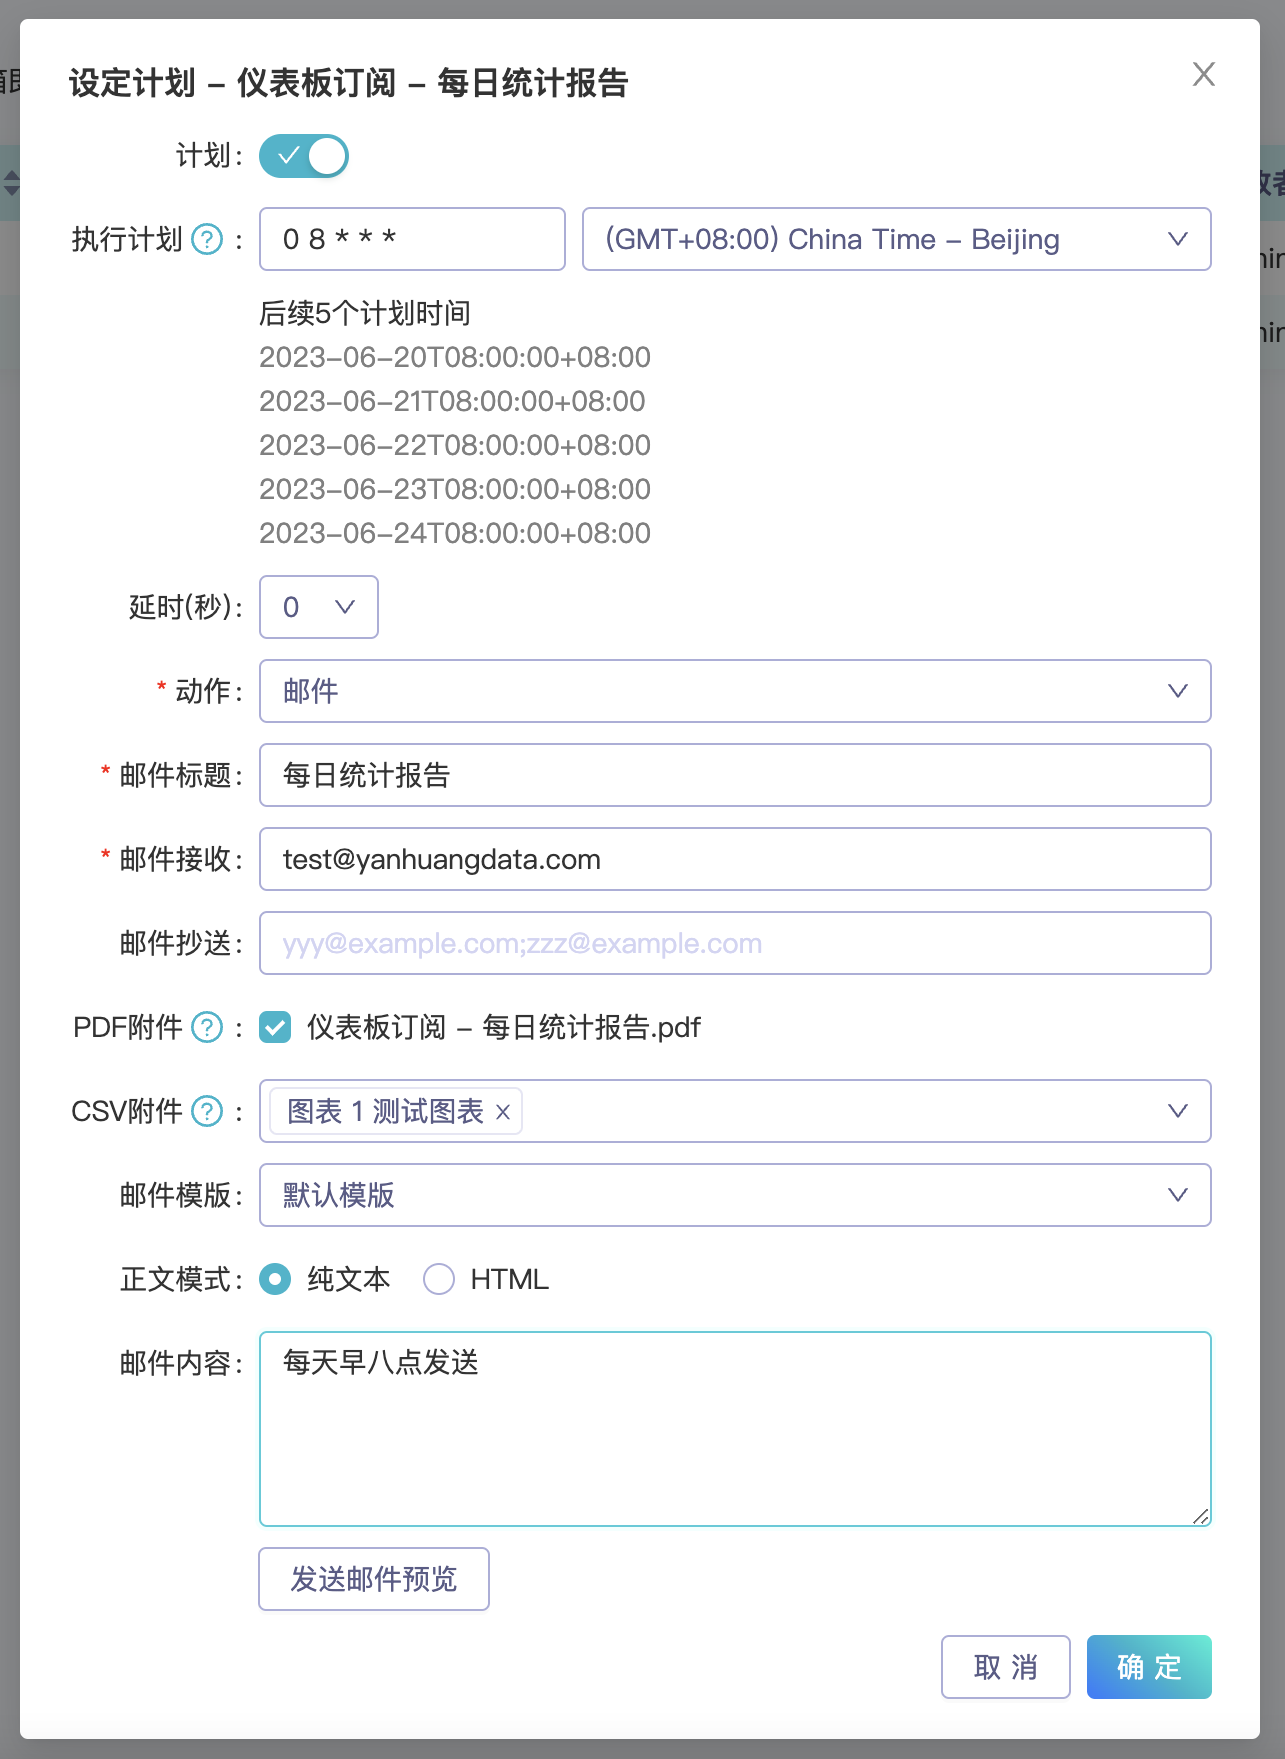Open the 邮件模版 dropdown showing 默认模版
This screenshot has height=1759, width=1285.
[x=735, y=1195]
